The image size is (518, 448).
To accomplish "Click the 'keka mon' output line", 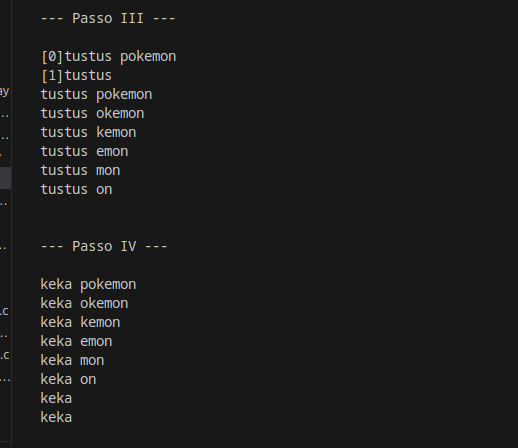I will [72, 360].
